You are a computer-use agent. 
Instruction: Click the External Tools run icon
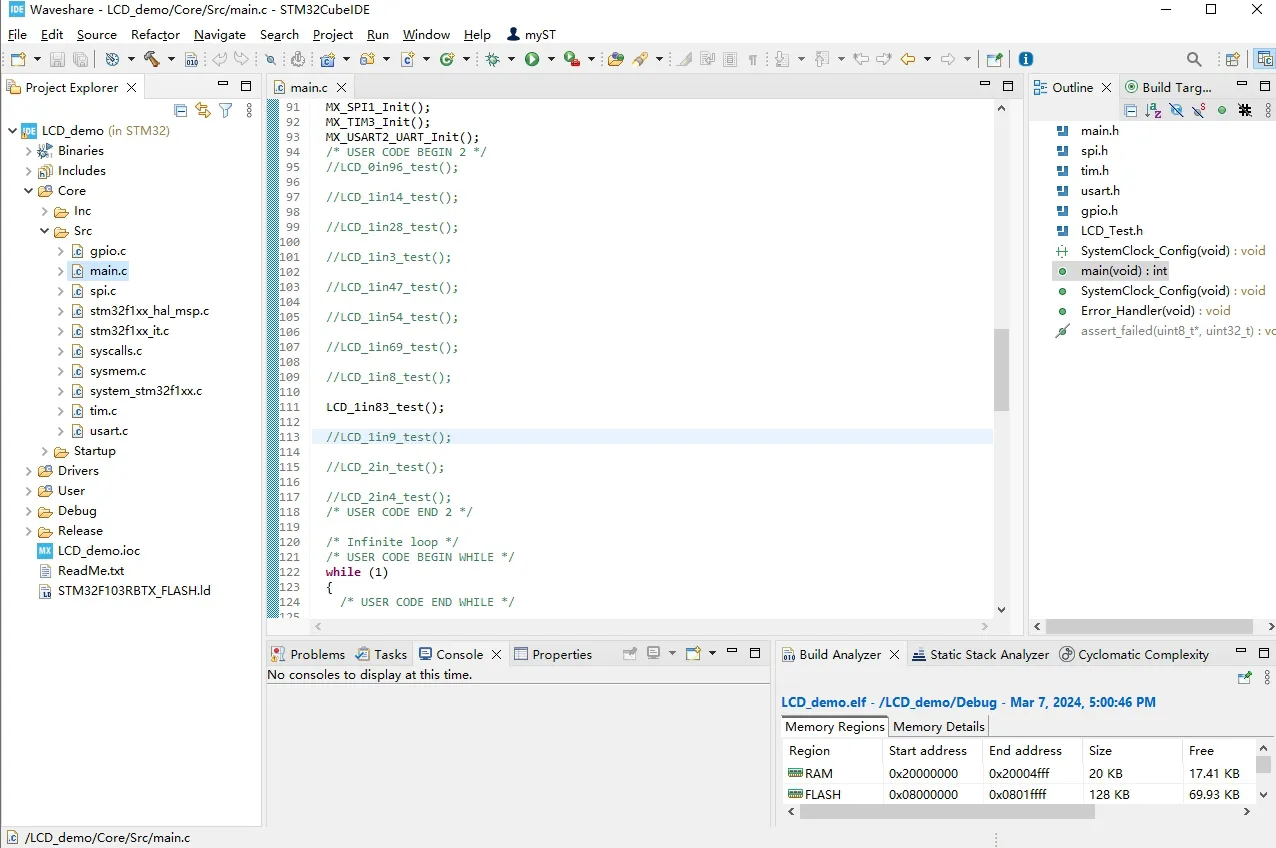[572, 59]
